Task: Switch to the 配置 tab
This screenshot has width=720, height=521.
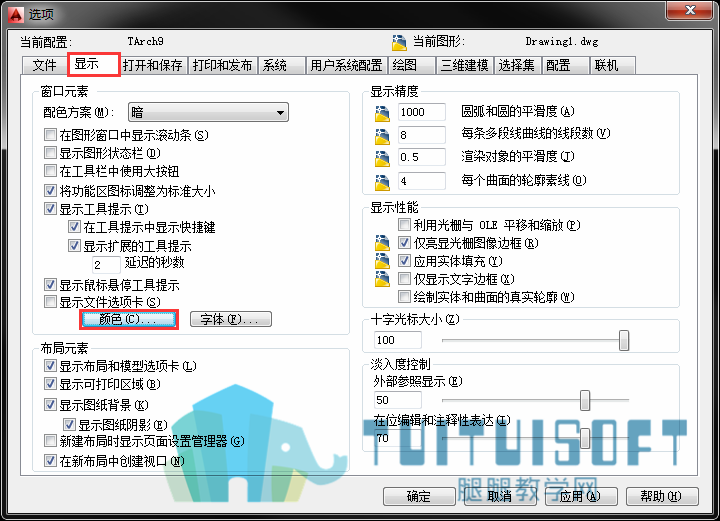Action: pyautogui.click(x=565, y=65)
